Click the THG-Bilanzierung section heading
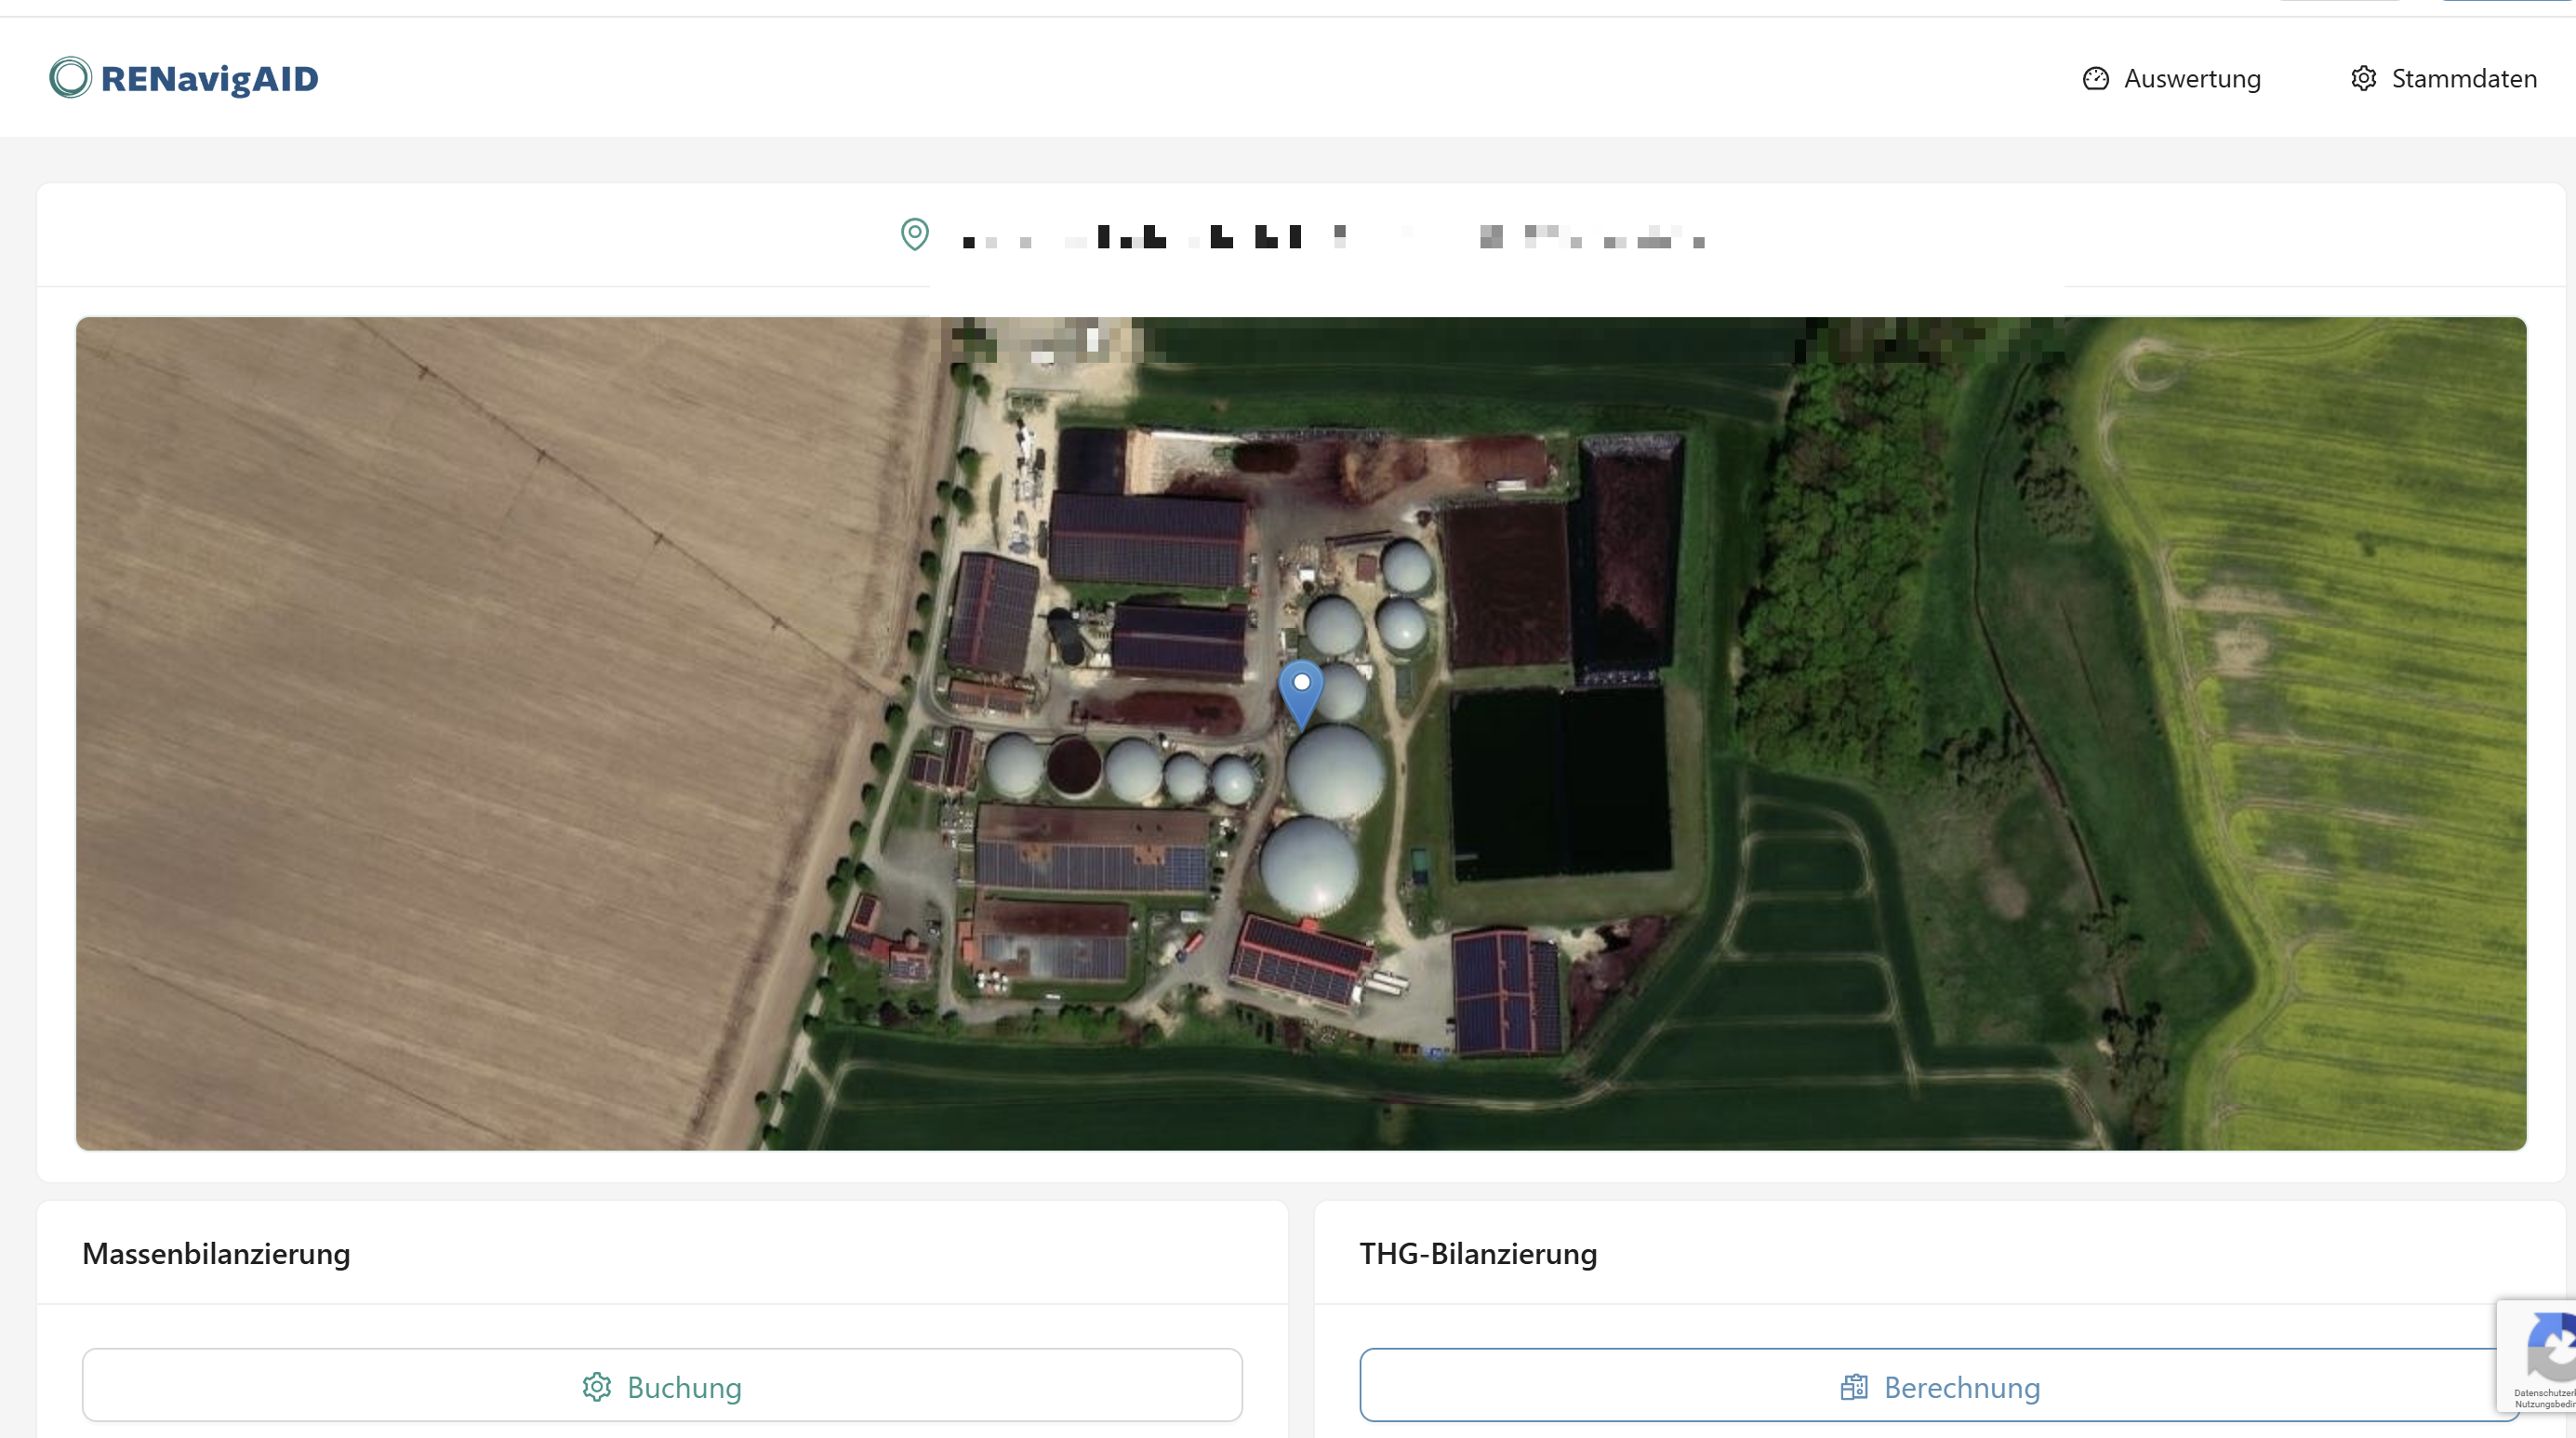This screenshot has height=1438, width=2576. [x=1478, y=1253]
